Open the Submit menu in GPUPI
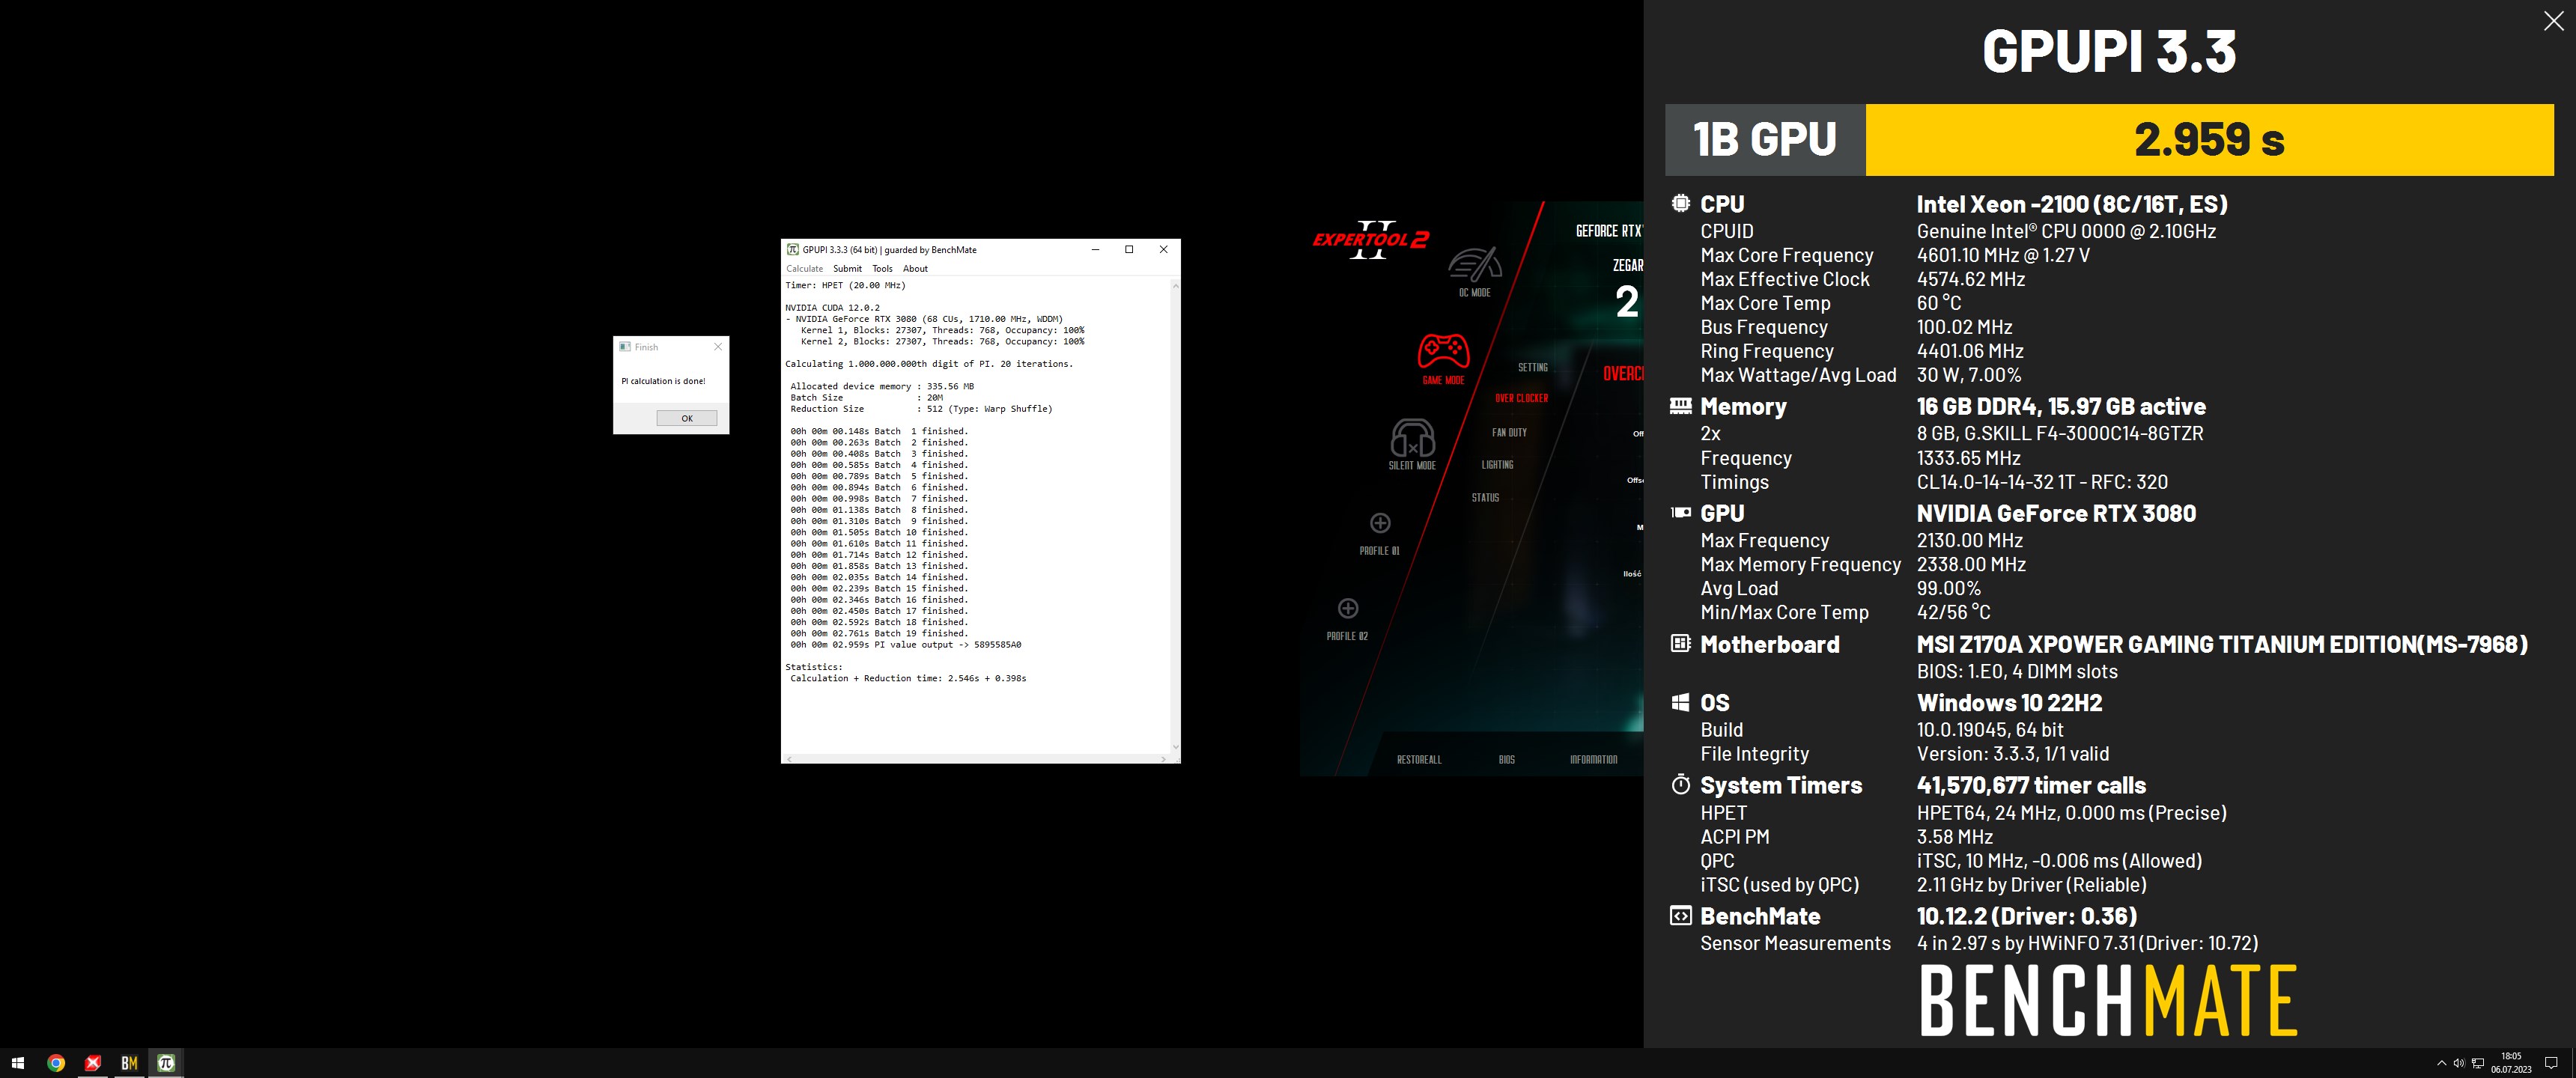 847,269
